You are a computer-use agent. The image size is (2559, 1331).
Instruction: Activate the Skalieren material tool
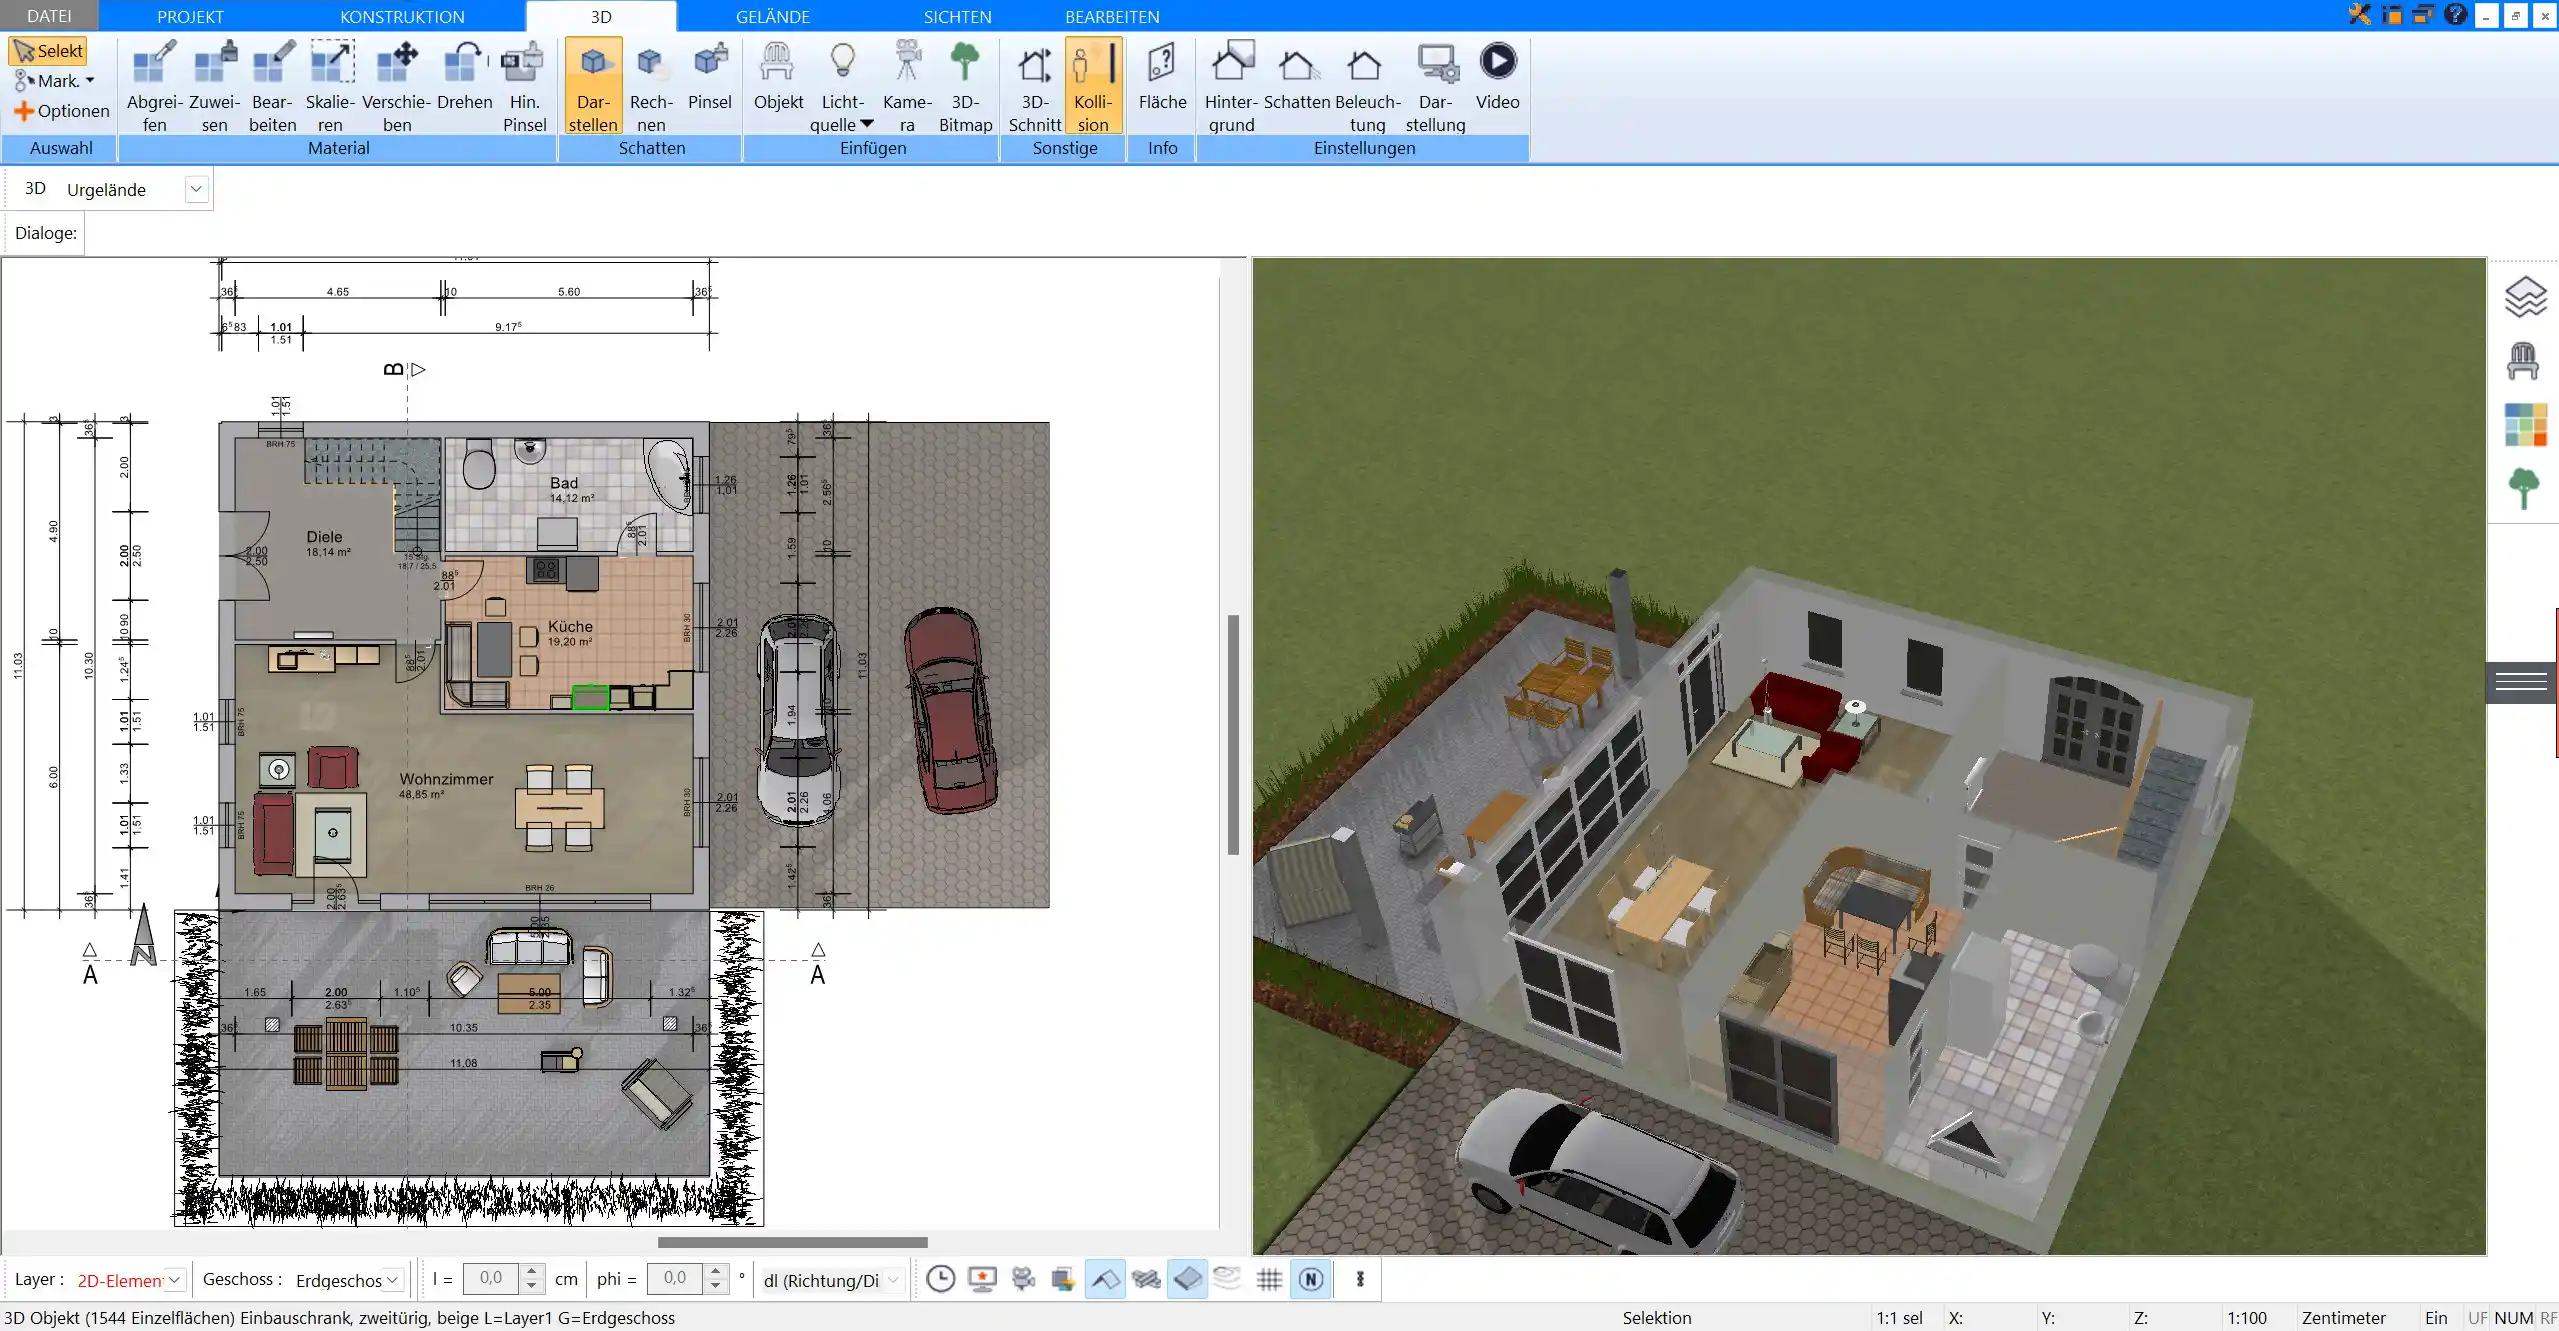click(x=330, y=87)
